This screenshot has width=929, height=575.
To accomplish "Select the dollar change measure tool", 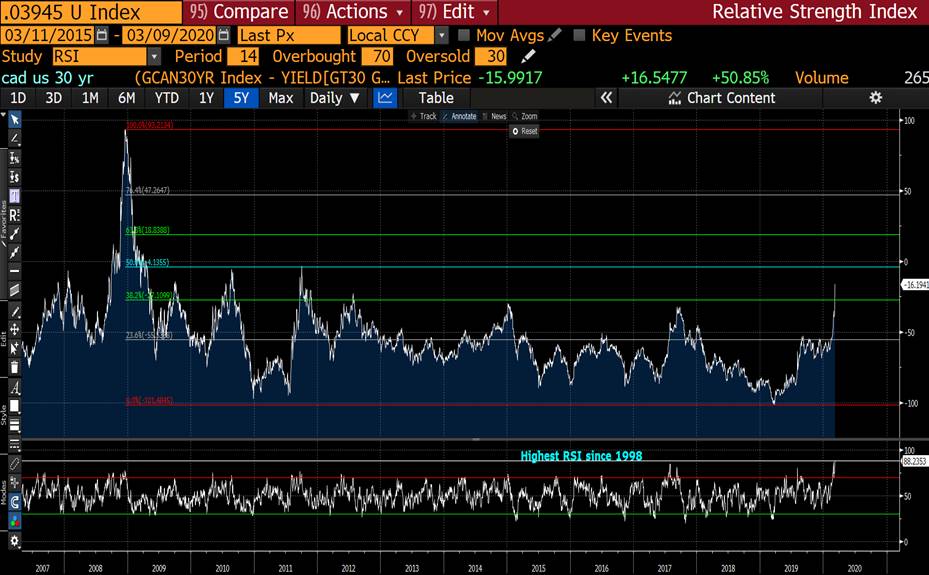I will point(14,177).
